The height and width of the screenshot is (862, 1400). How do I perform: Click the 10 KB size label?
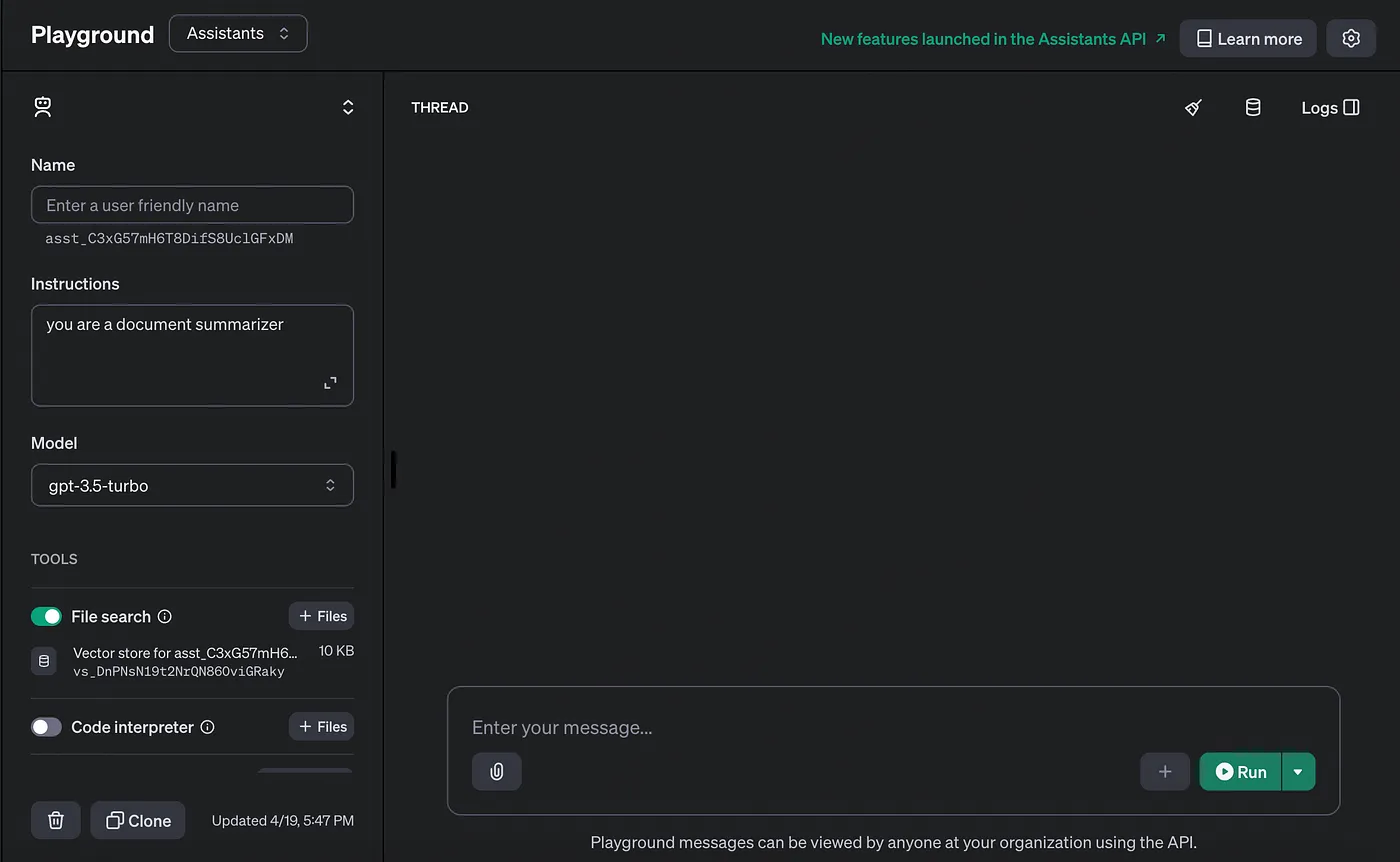pos(336,651)
